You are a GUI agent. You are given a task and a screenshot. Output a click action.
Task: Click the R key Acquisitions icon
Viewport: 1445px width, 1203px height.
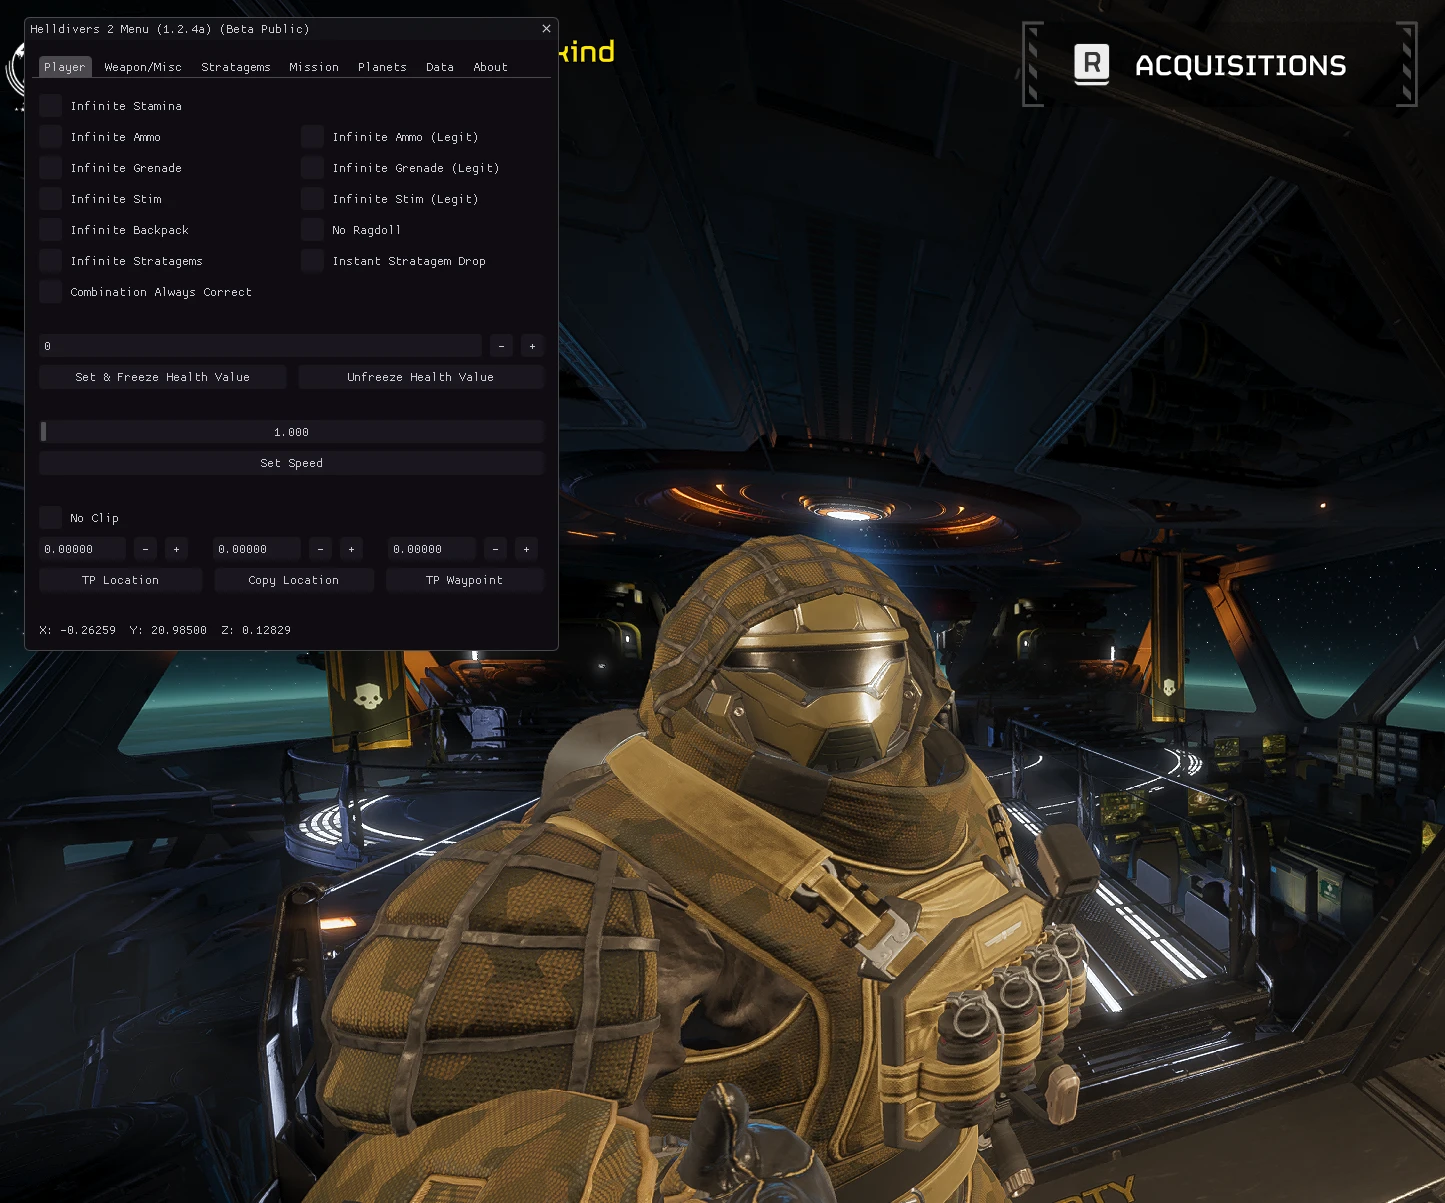[x=1091, y=65]
